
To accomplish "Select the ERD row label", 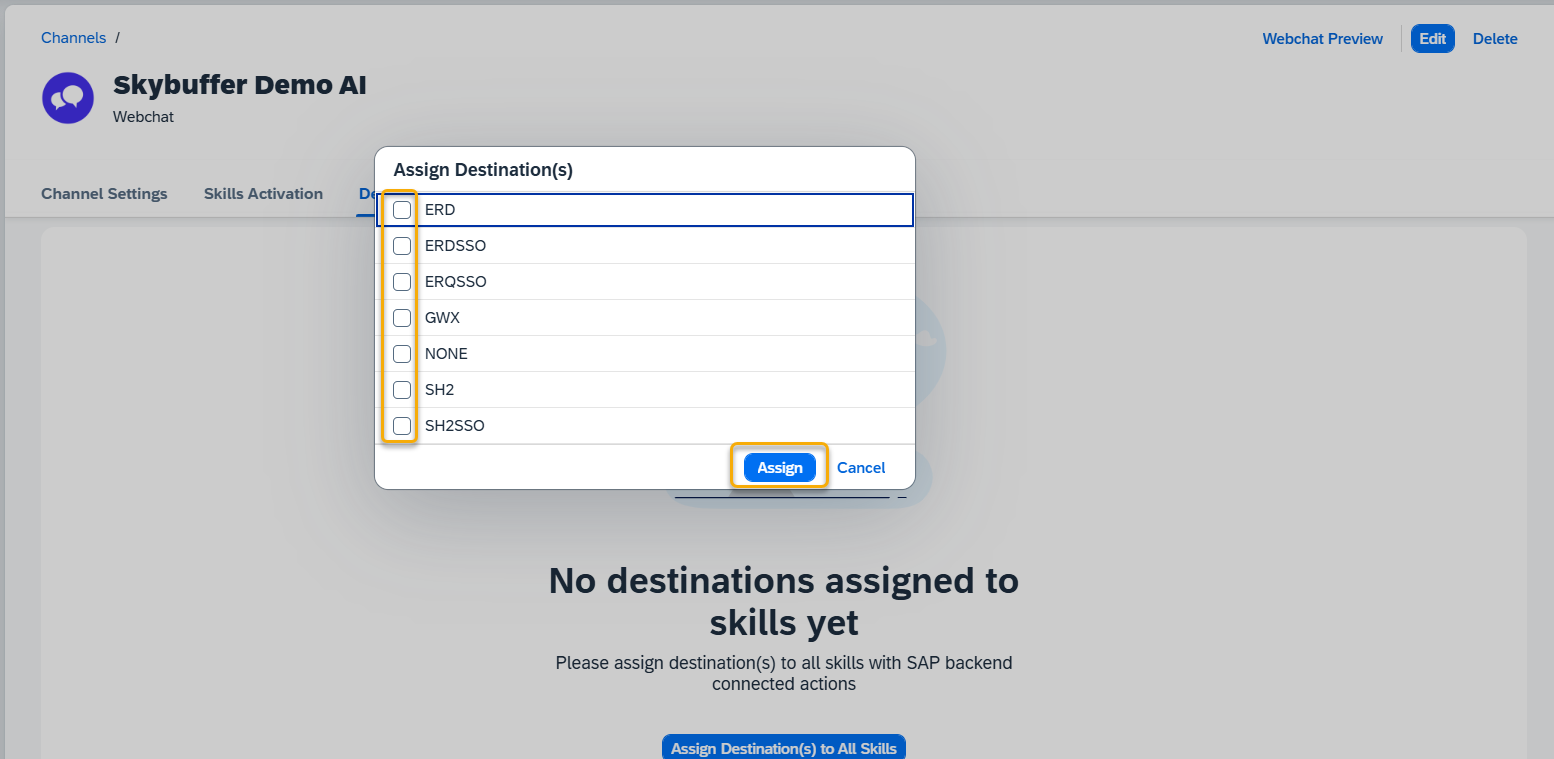I will (440, 210).
